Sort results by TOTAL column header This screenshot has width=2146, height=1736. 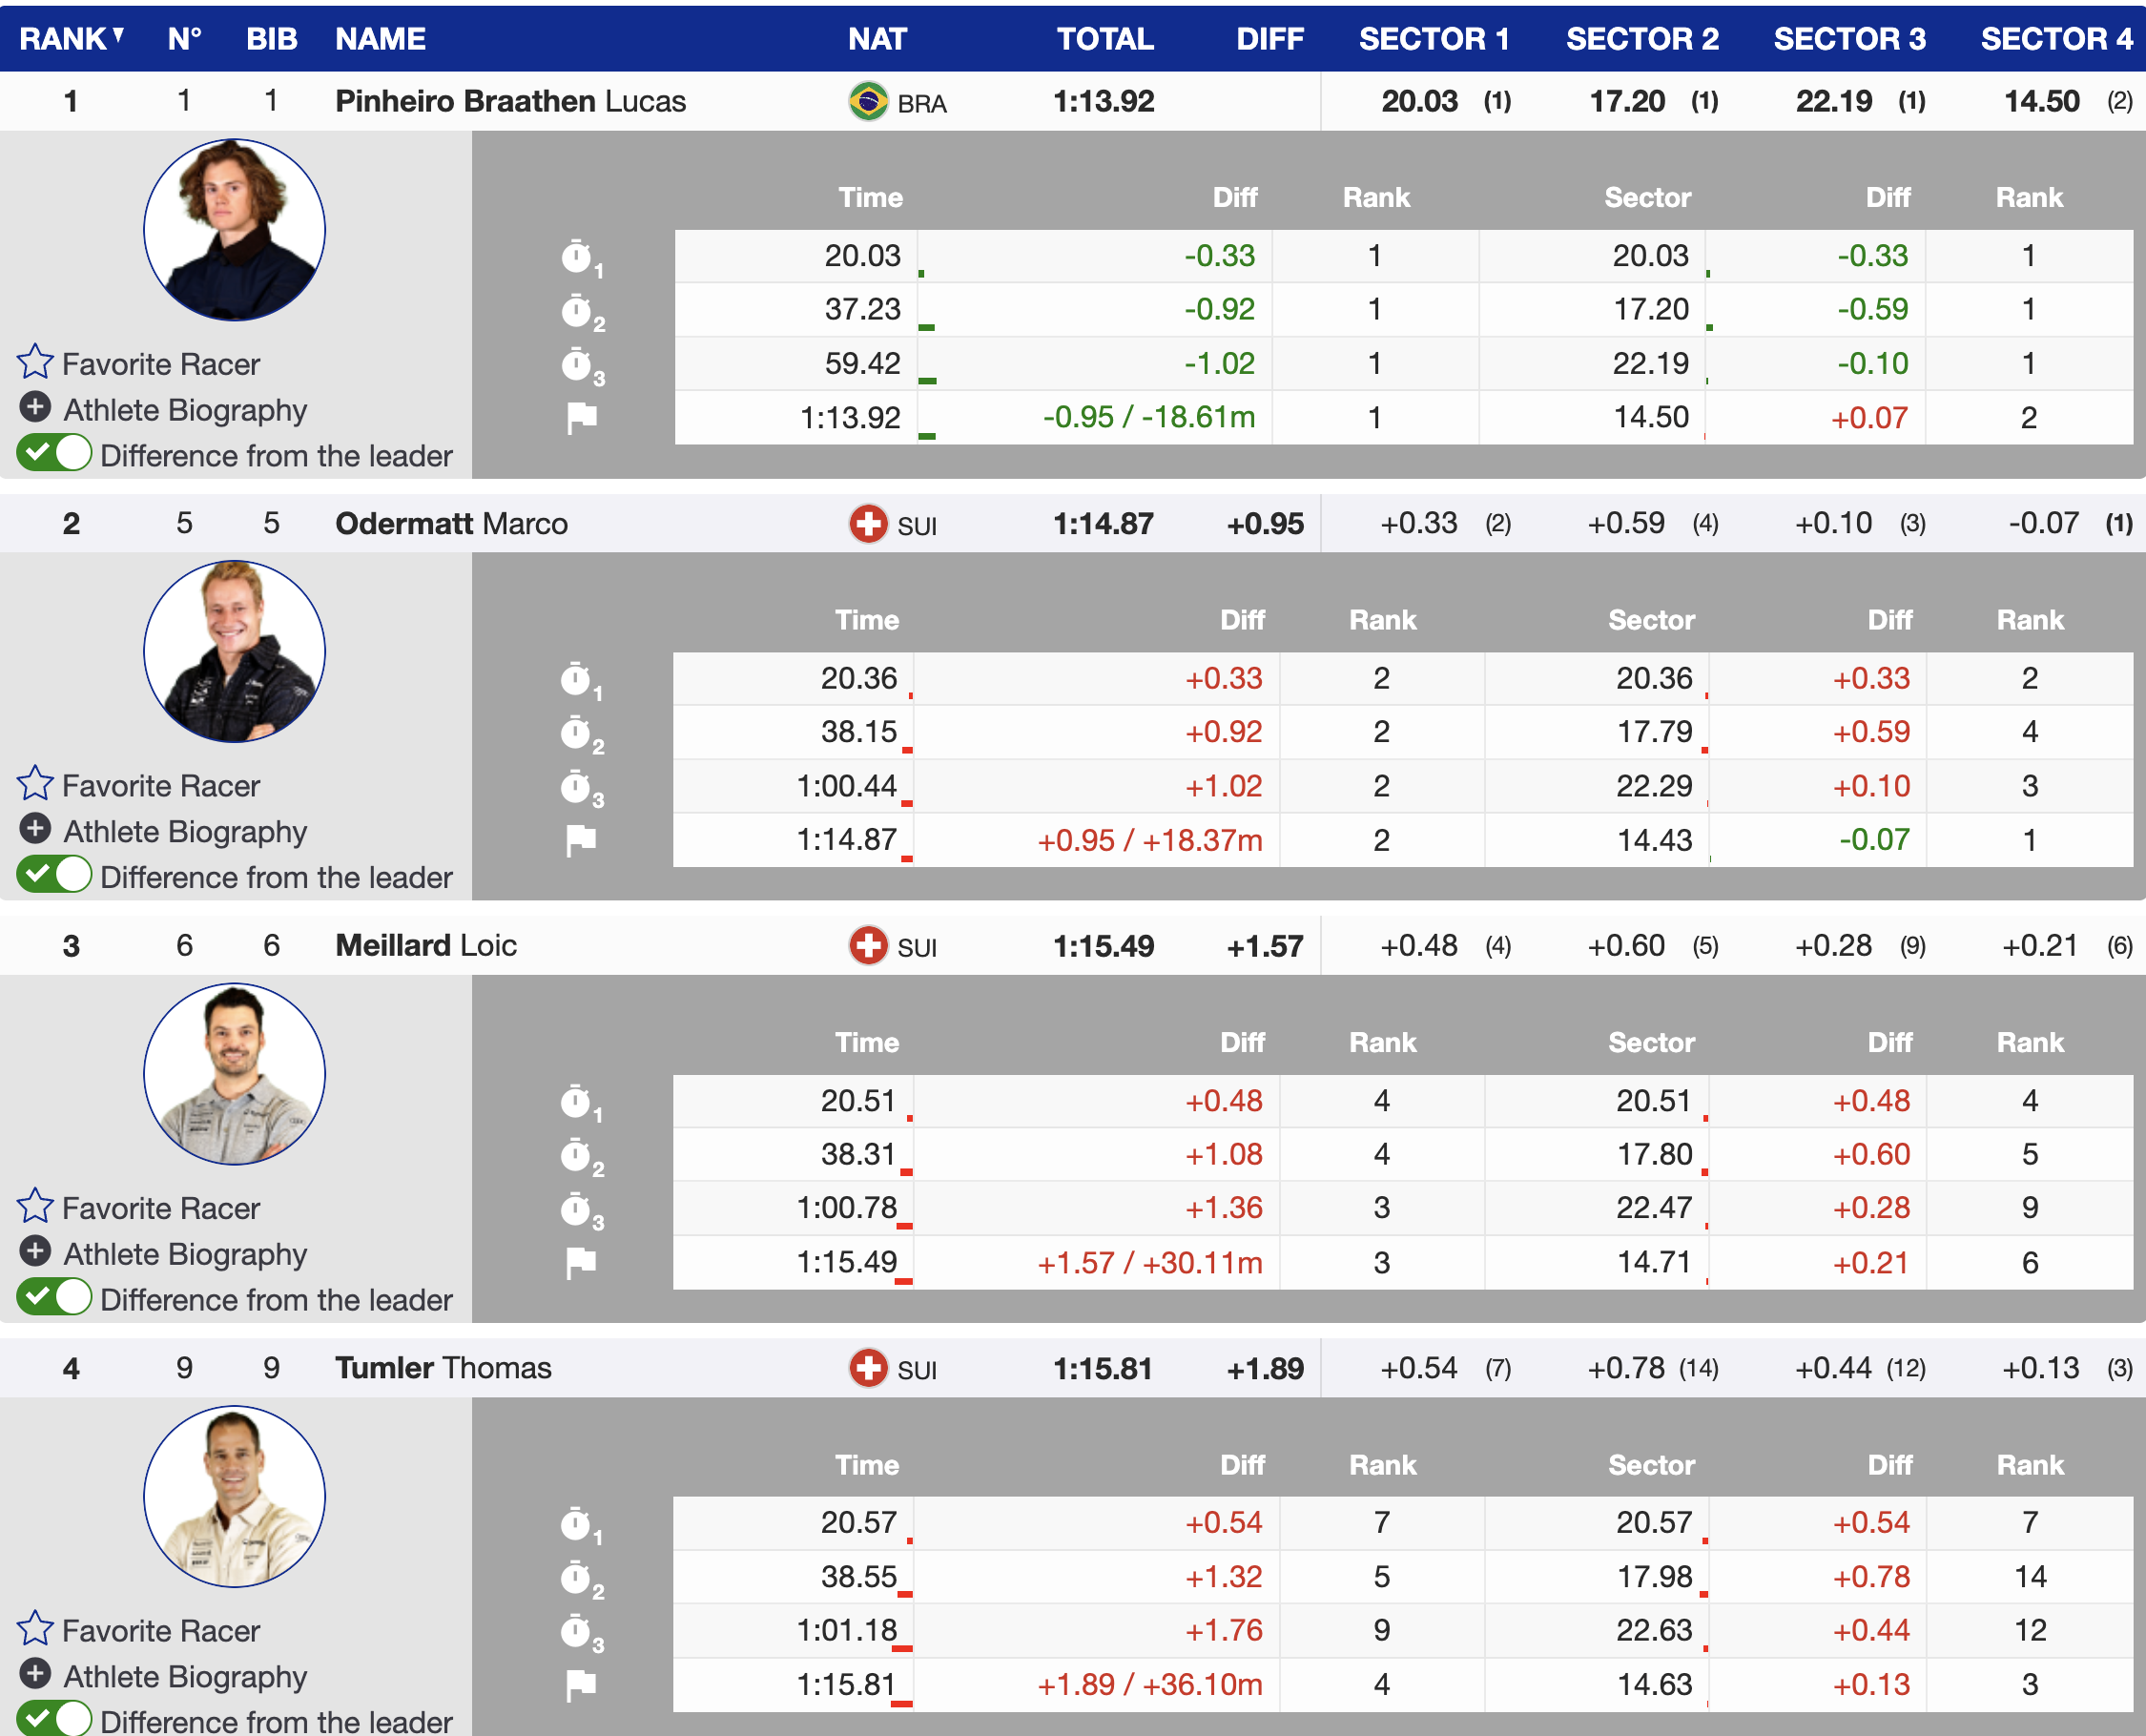click(x=1105, y=38)
